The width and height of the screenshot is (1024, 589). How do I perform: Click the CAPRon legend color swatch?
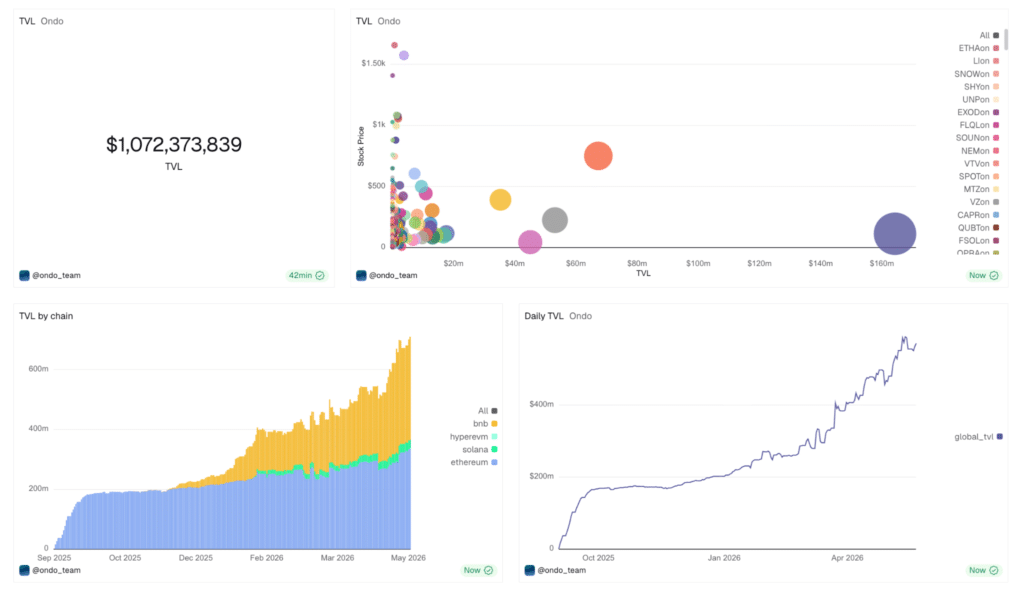[996, 215]
